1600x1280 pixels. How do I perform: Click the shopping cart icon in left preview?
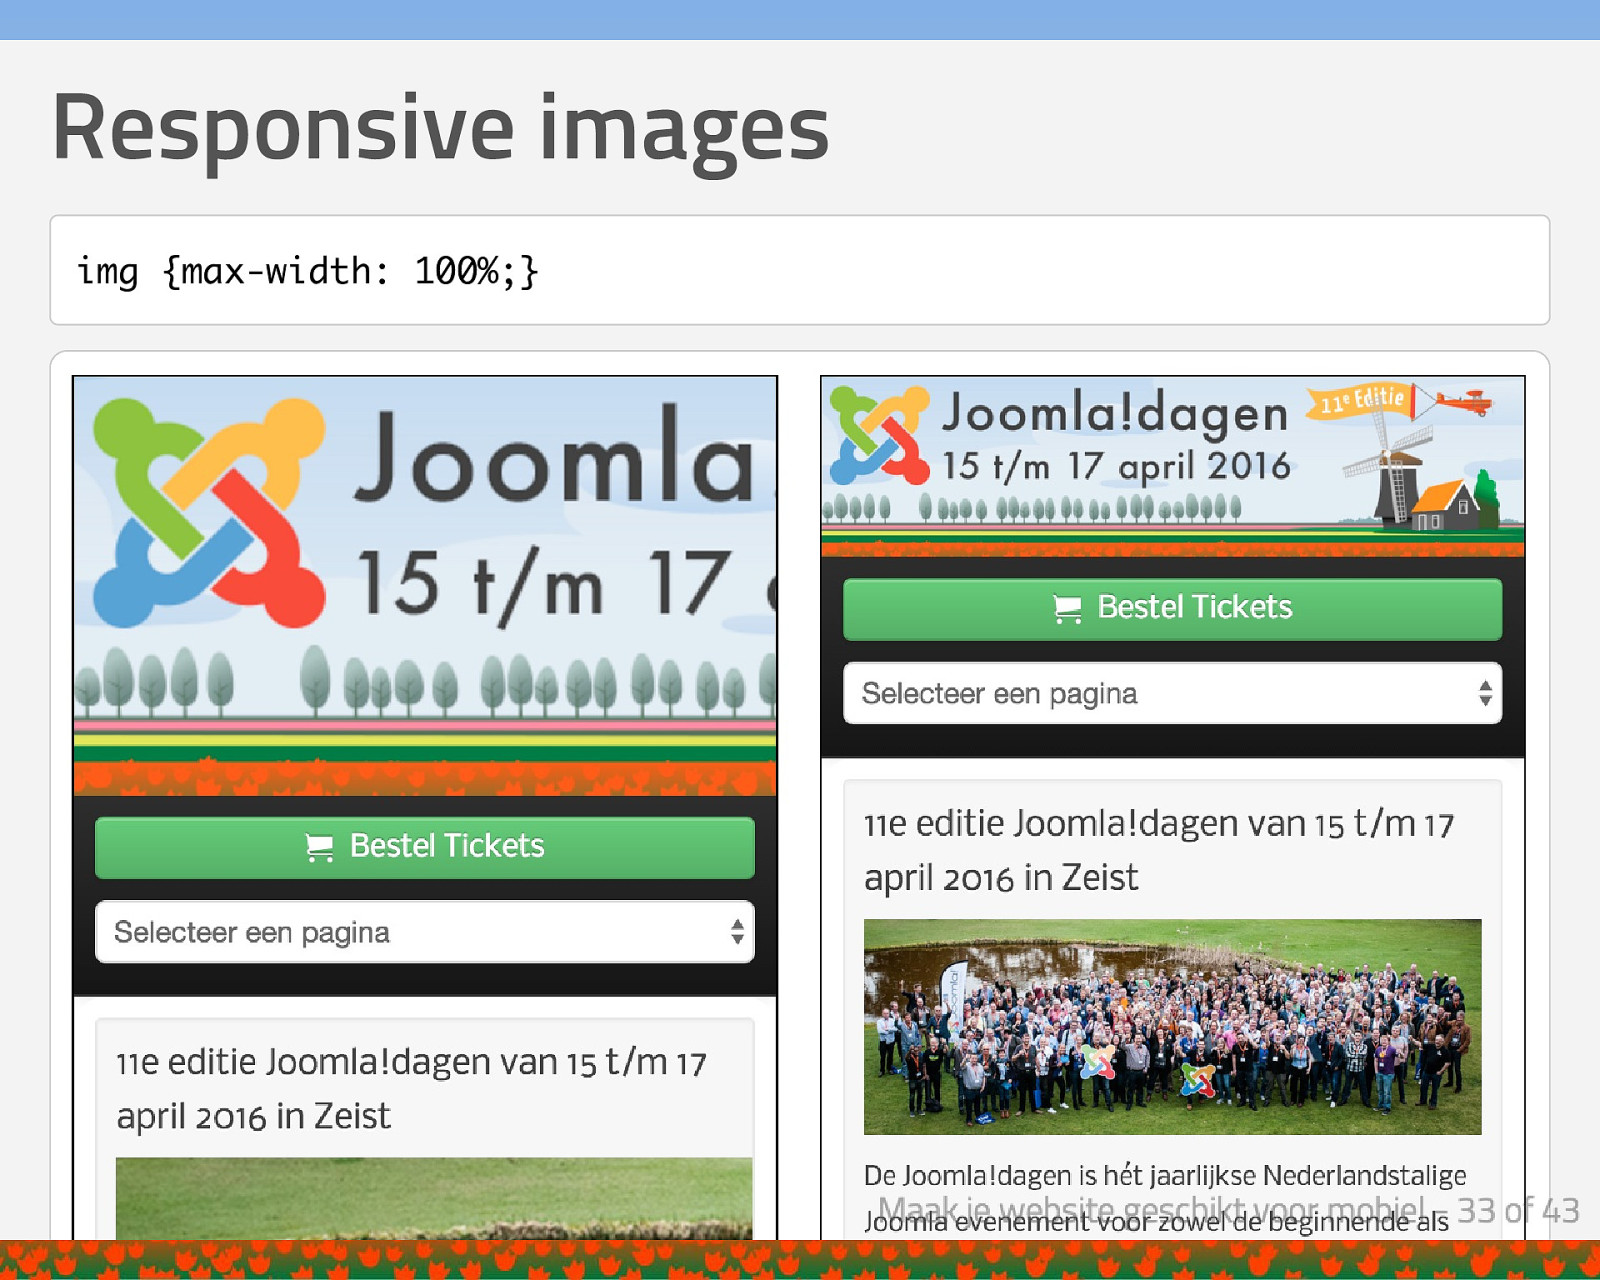(x=319, y=848)
